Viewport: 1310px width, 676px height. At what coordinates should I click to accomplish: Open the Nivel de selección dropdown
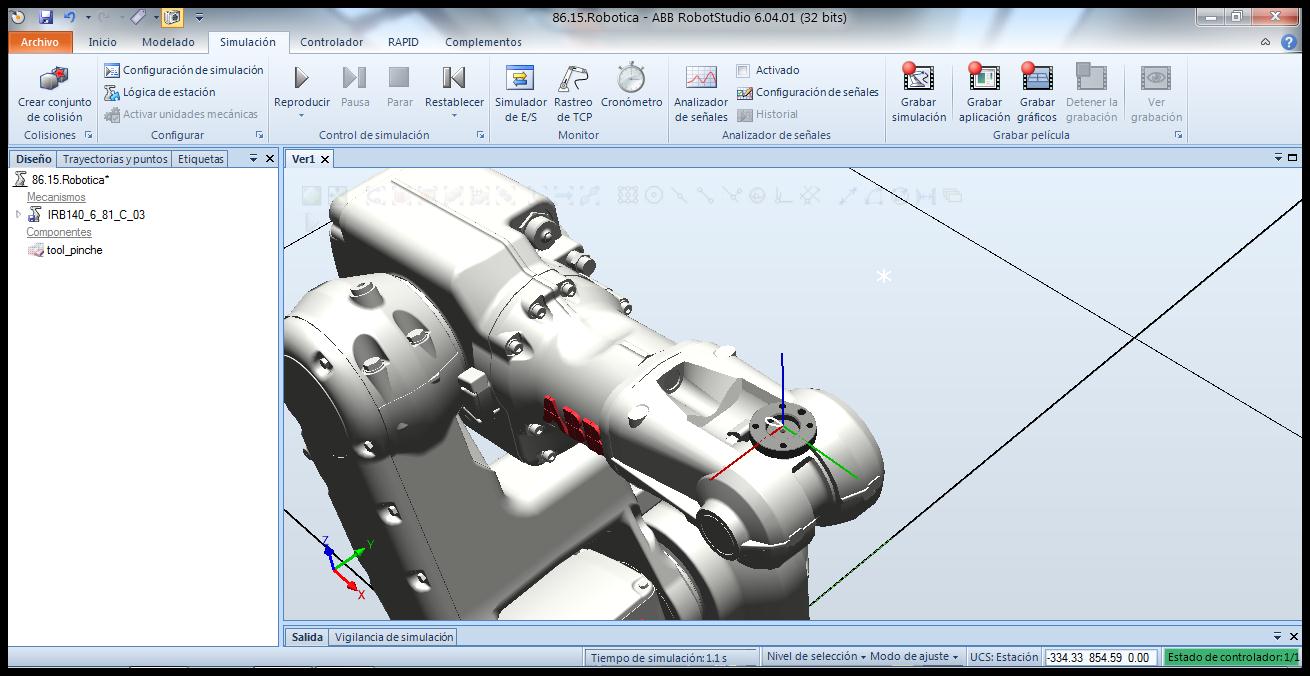pos(816,657)
